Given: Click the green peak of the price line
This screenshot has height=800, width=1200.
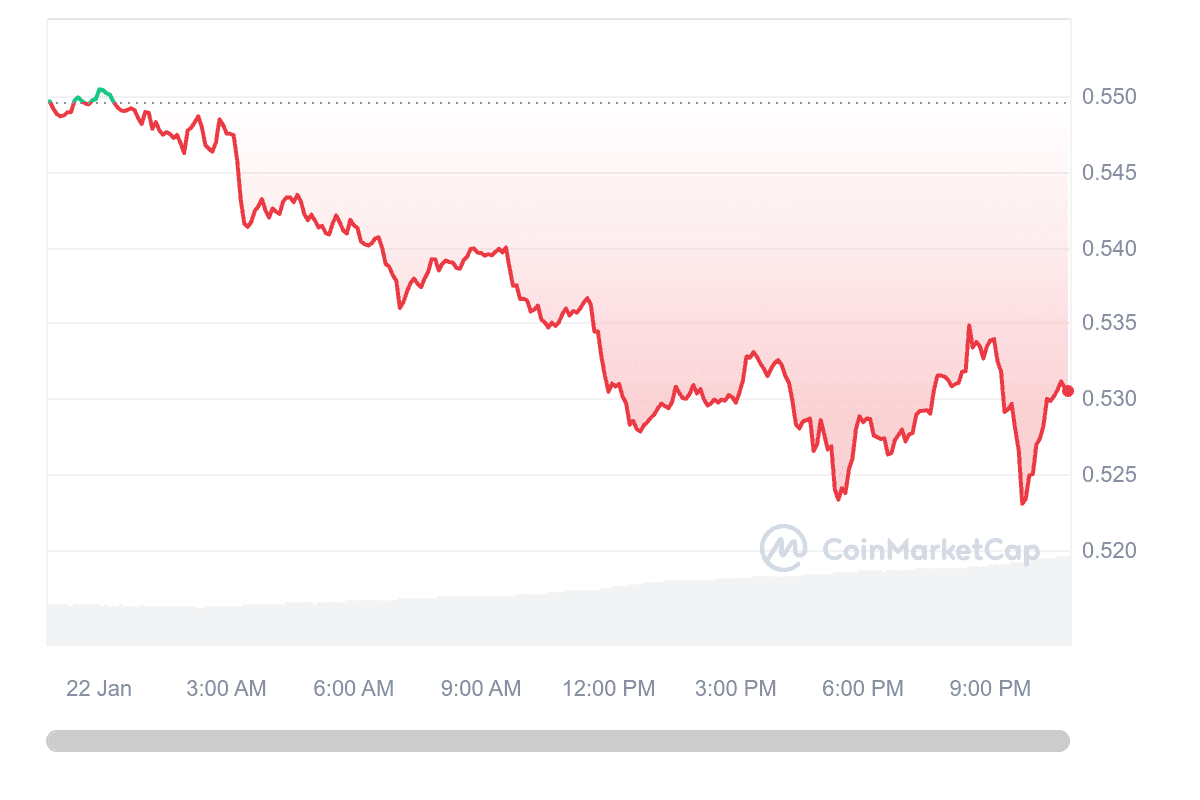Looking at the screenshot, I should pyautogui.click(x=101, y=90).
